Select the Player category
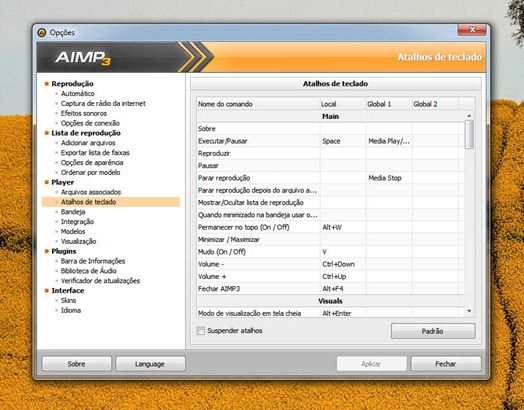The width and height of the screenshot is (524, 410). [62, 182]
